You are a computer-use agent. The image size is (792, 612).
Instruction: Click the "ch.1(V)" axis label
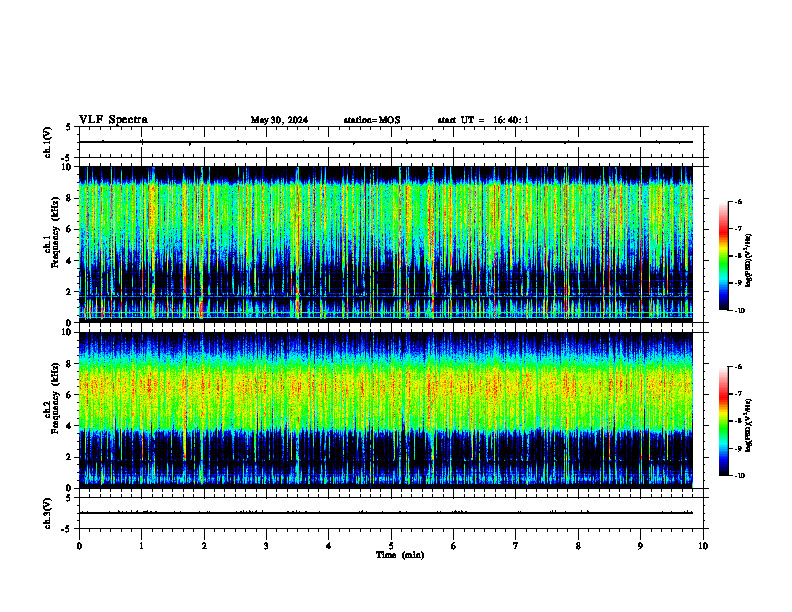[x=47, y=142]
